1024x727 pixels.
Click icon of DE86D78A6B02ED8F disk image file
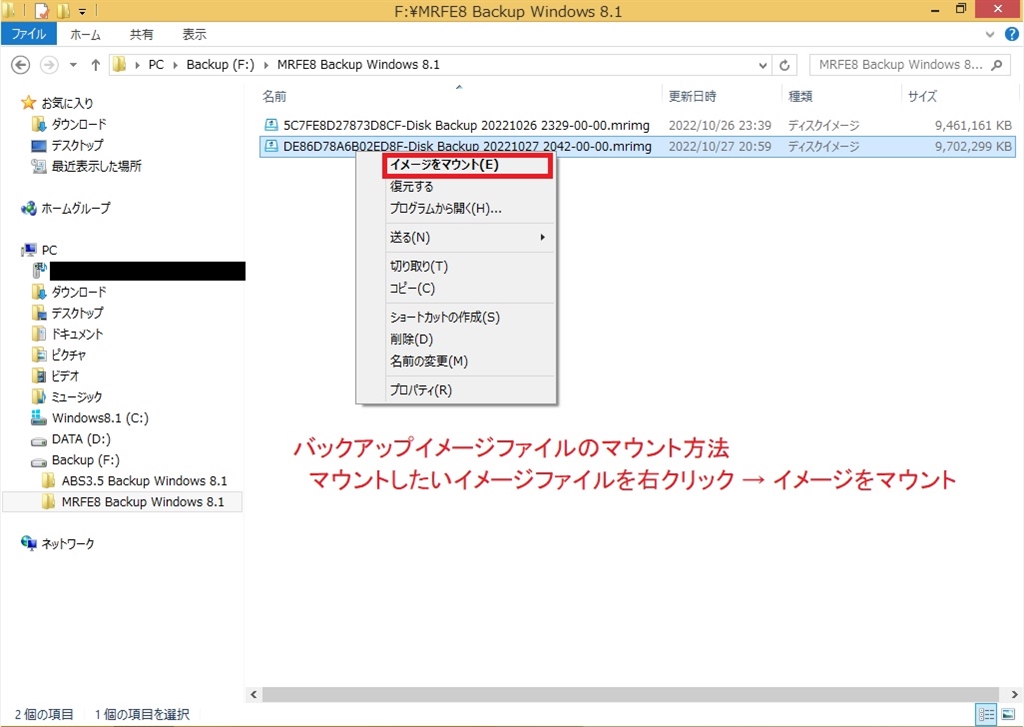pos(270,146)
